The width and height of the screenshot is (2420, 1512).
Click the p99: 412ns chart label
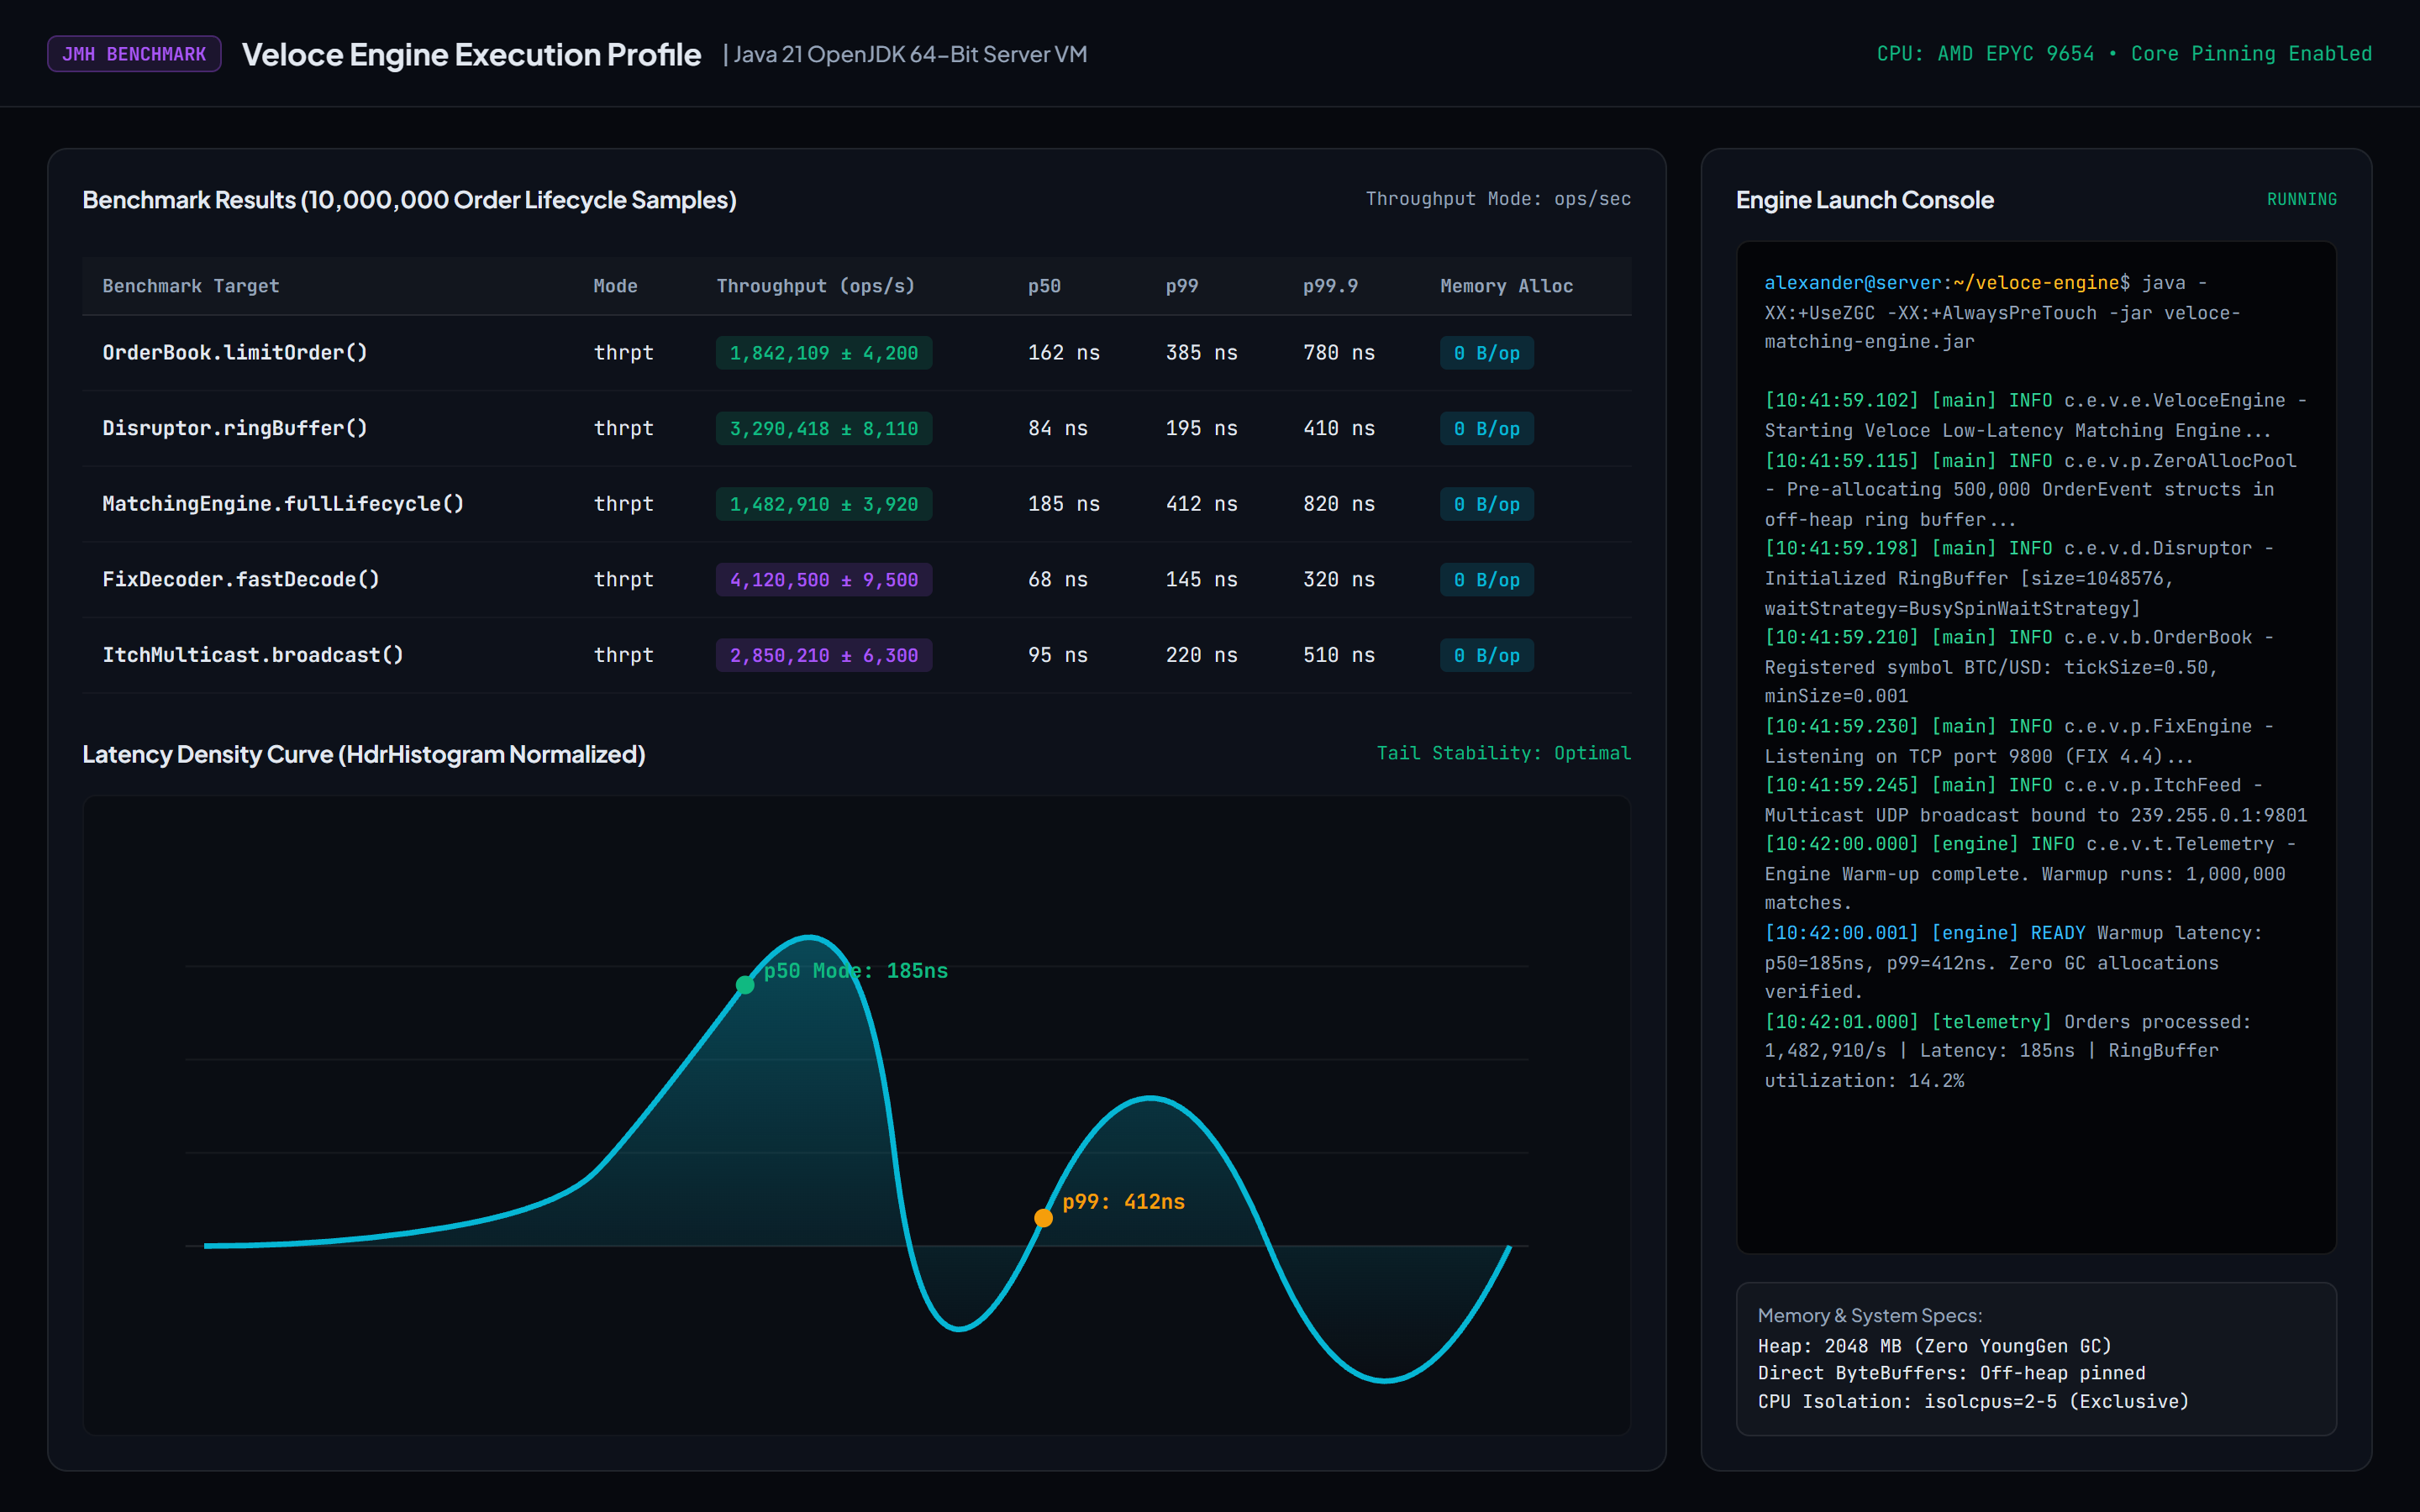point(1124,1202)
